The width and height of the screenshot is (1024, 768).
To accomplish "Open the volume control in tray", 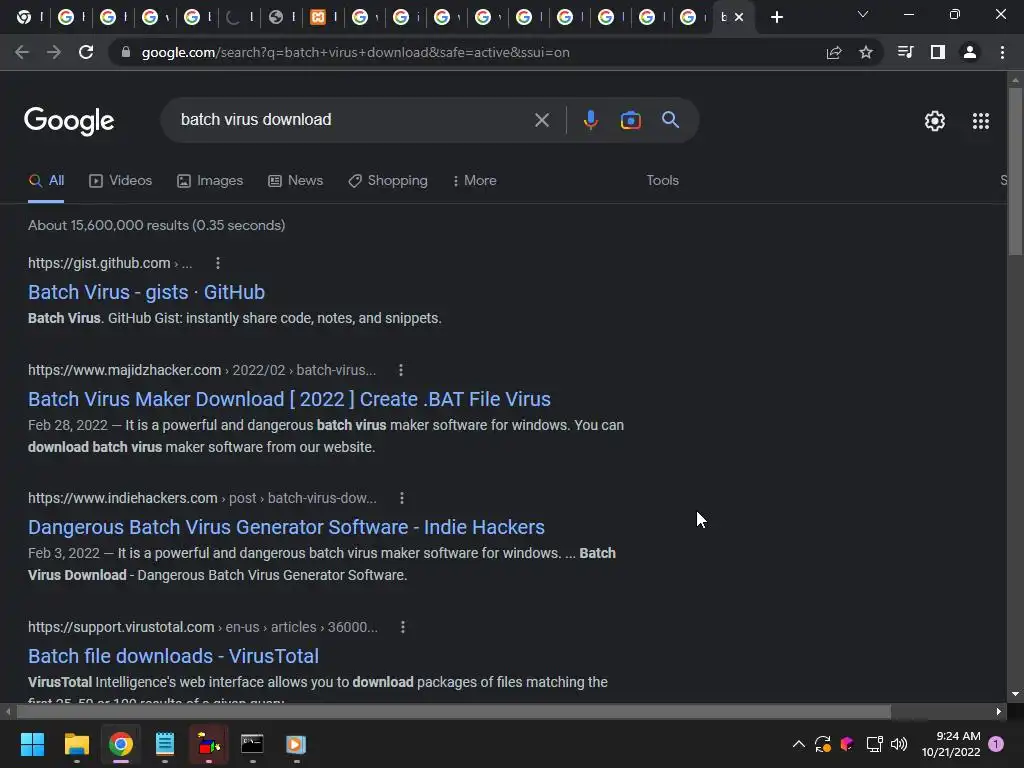I will coord(899,744).
